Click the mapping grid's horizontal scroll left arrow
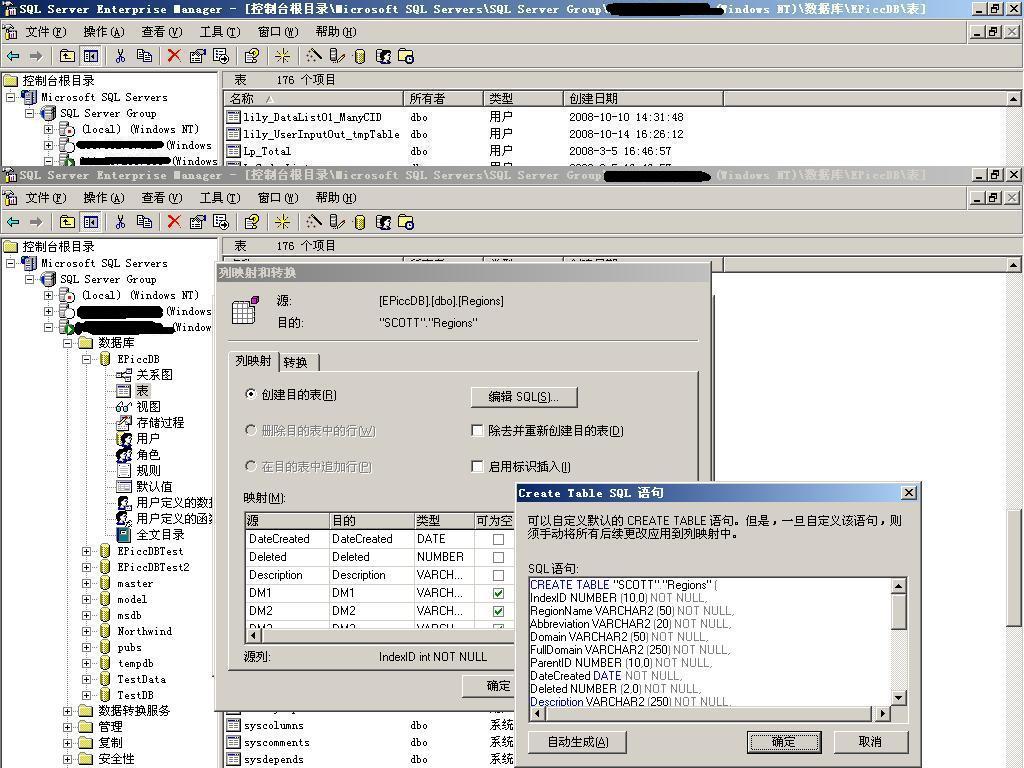The height and width of the screenshot is (768, 1024). pyautogui.click(x=253, y=635)
